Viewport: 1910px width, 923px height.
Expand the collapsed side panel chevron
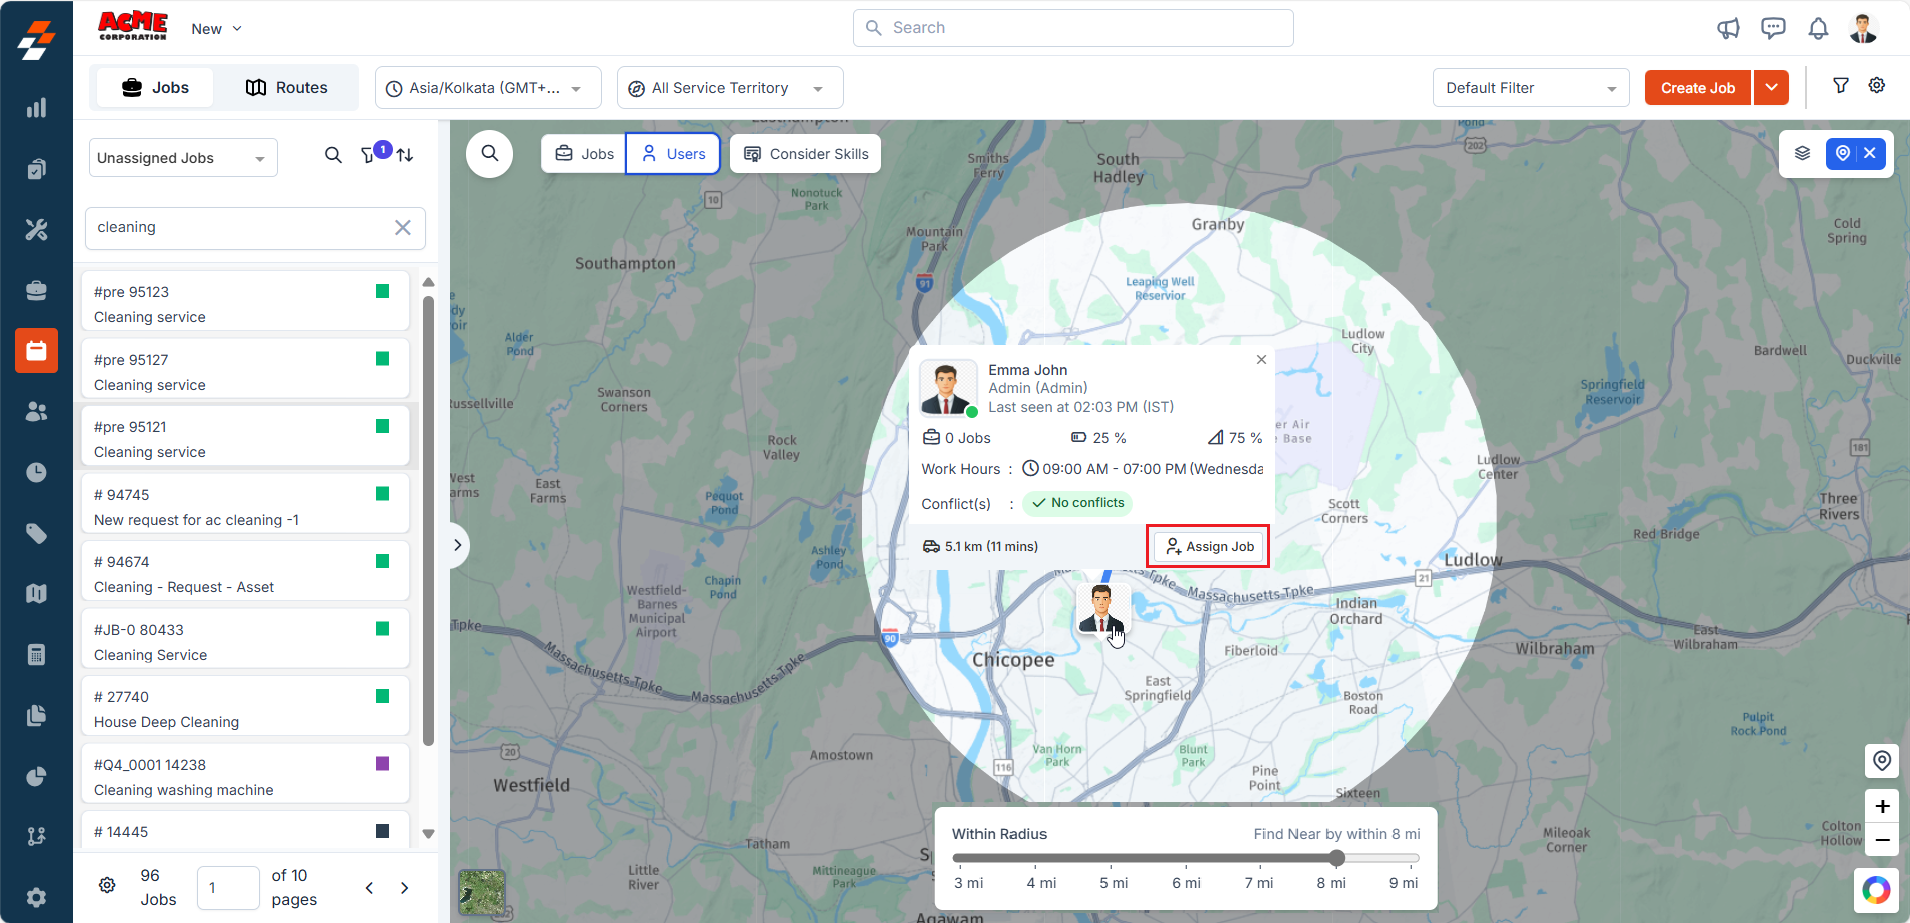pyautogui.click(x=458, y=545)
